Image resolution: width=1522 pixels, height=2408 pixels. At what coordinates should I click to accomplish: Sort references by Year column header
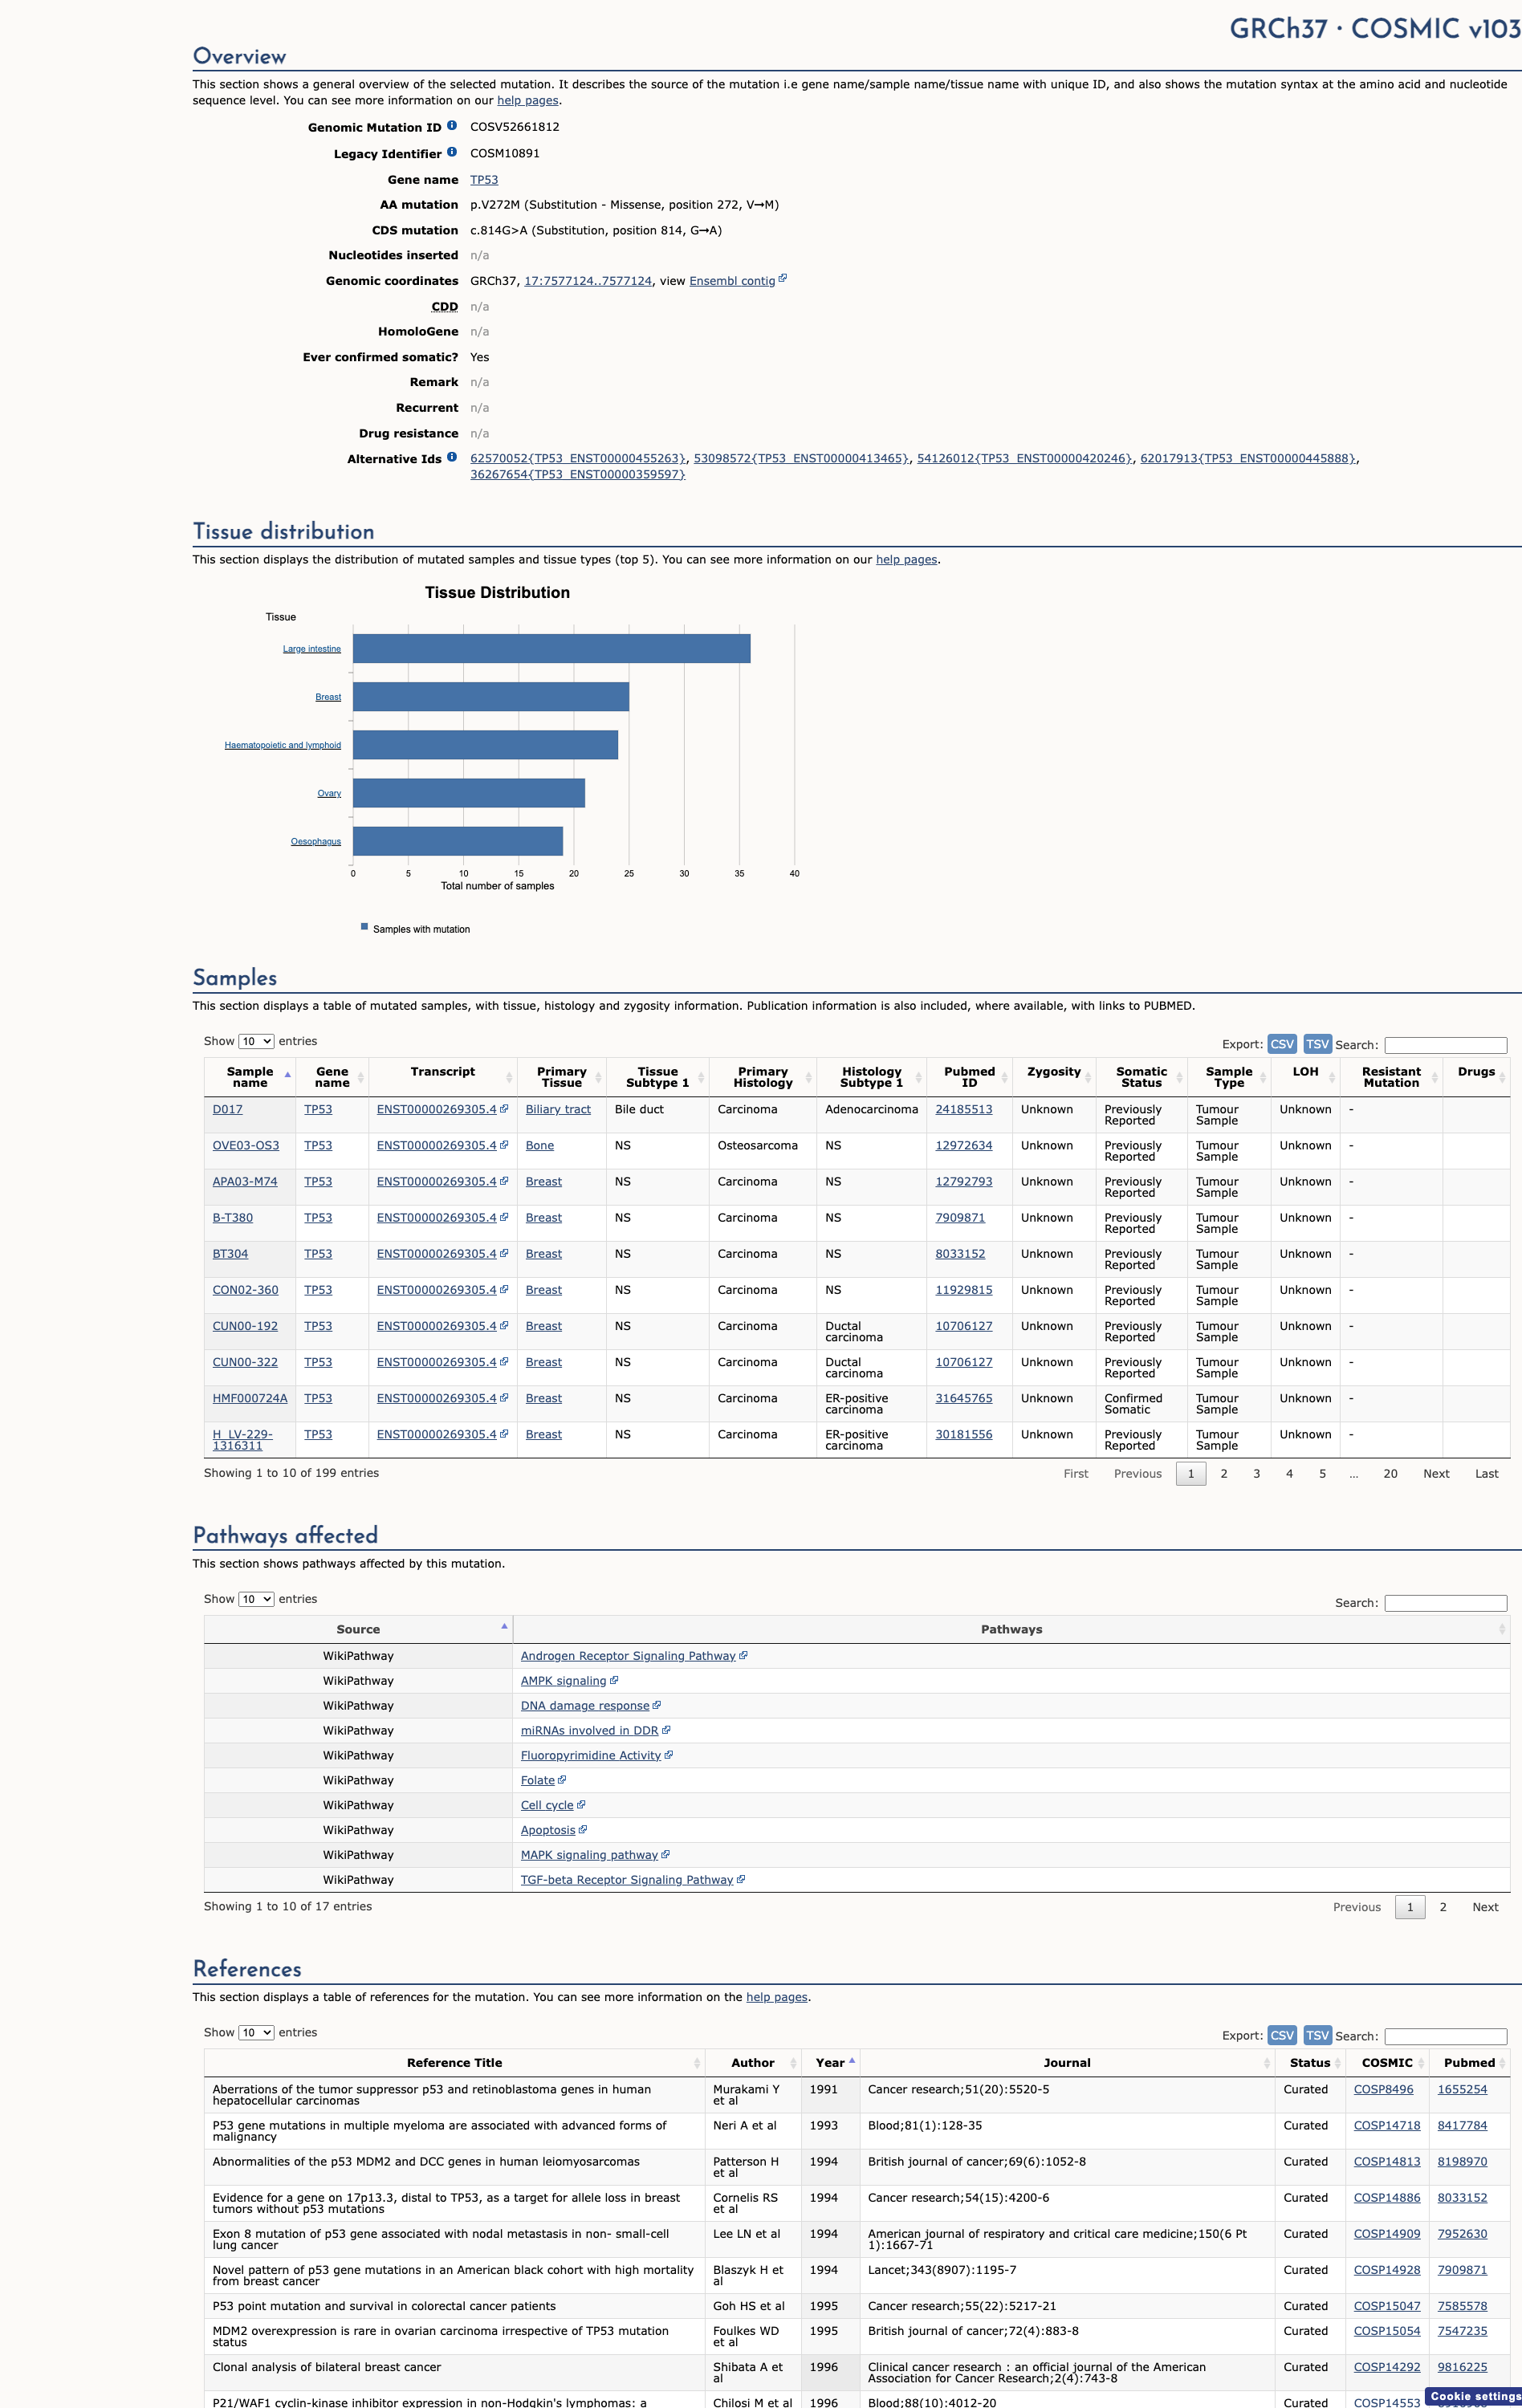coord(831,2062)
